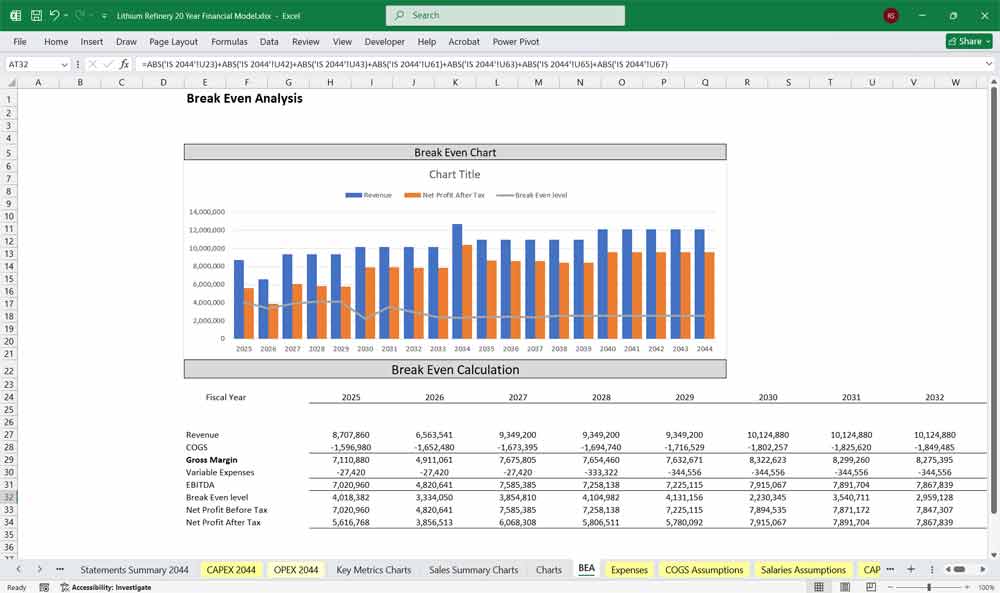Click the zoom slider in status bar
Image resolution: width=1000 pixels, height=593 pixels.
[x=929, y=587]
